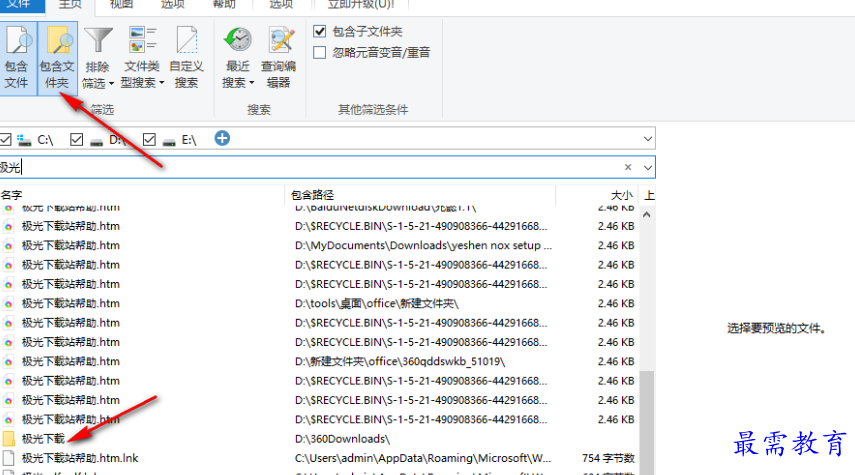Expand the 最近搜索 dropdown arrow
This screenshot has height=475, width=855.
(x=251, y=83)
